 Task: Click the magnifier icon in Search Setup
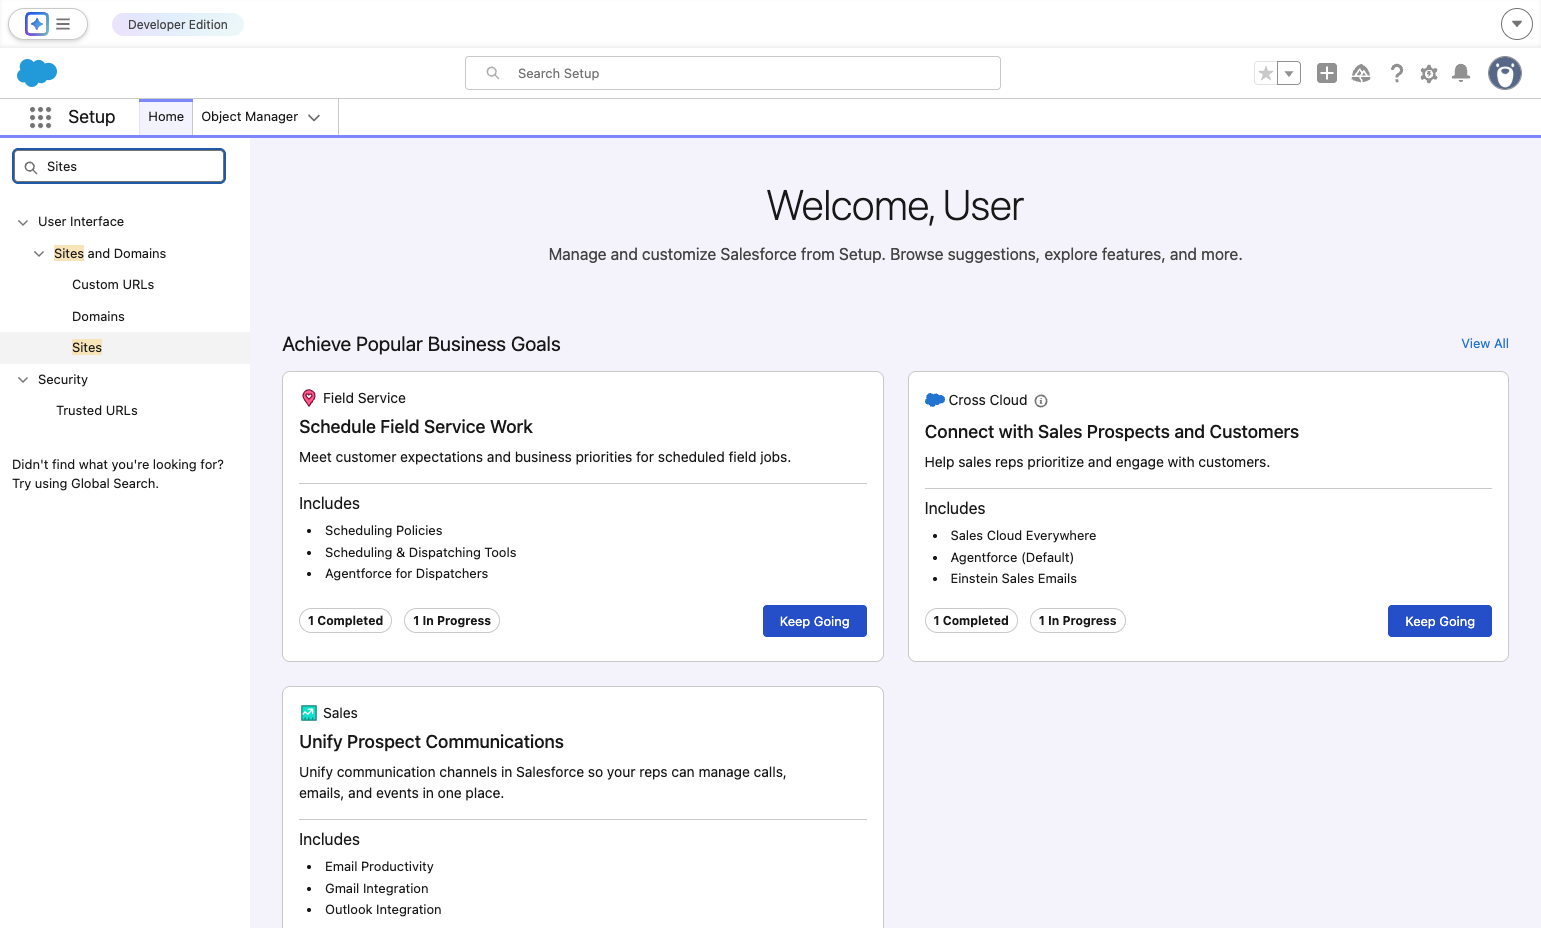click(493, 73)
